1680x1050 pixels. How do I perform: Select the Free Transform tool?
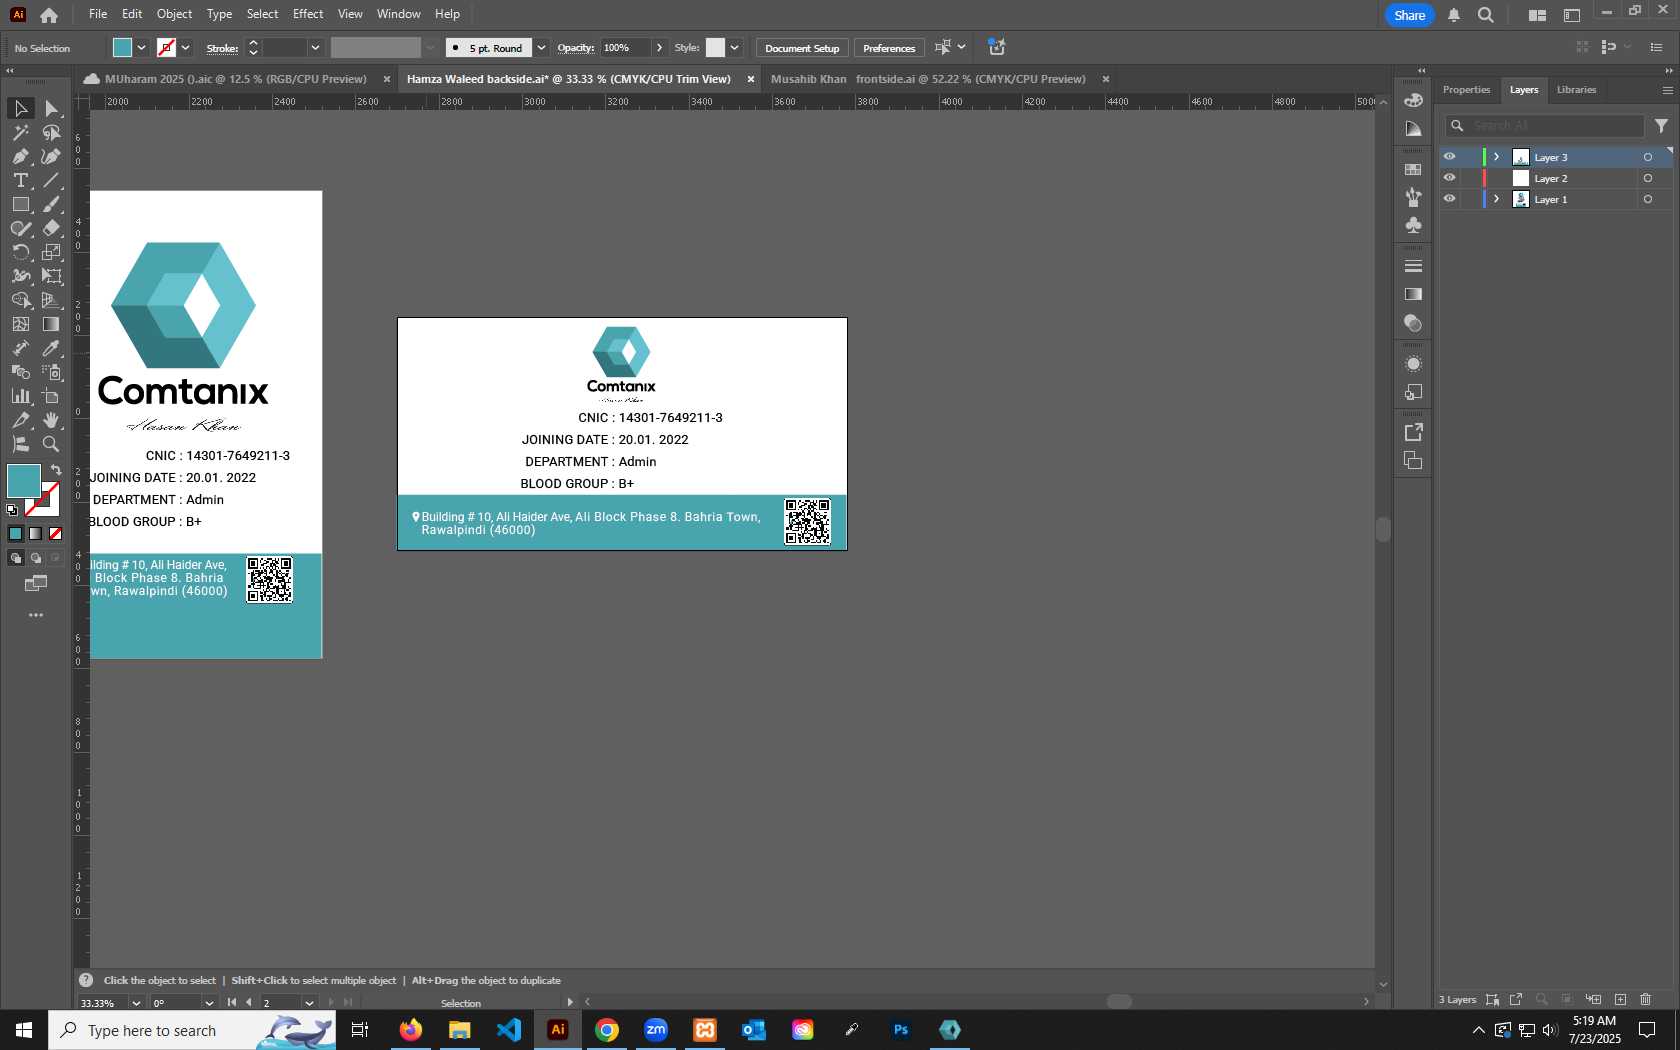pos(51,276)
